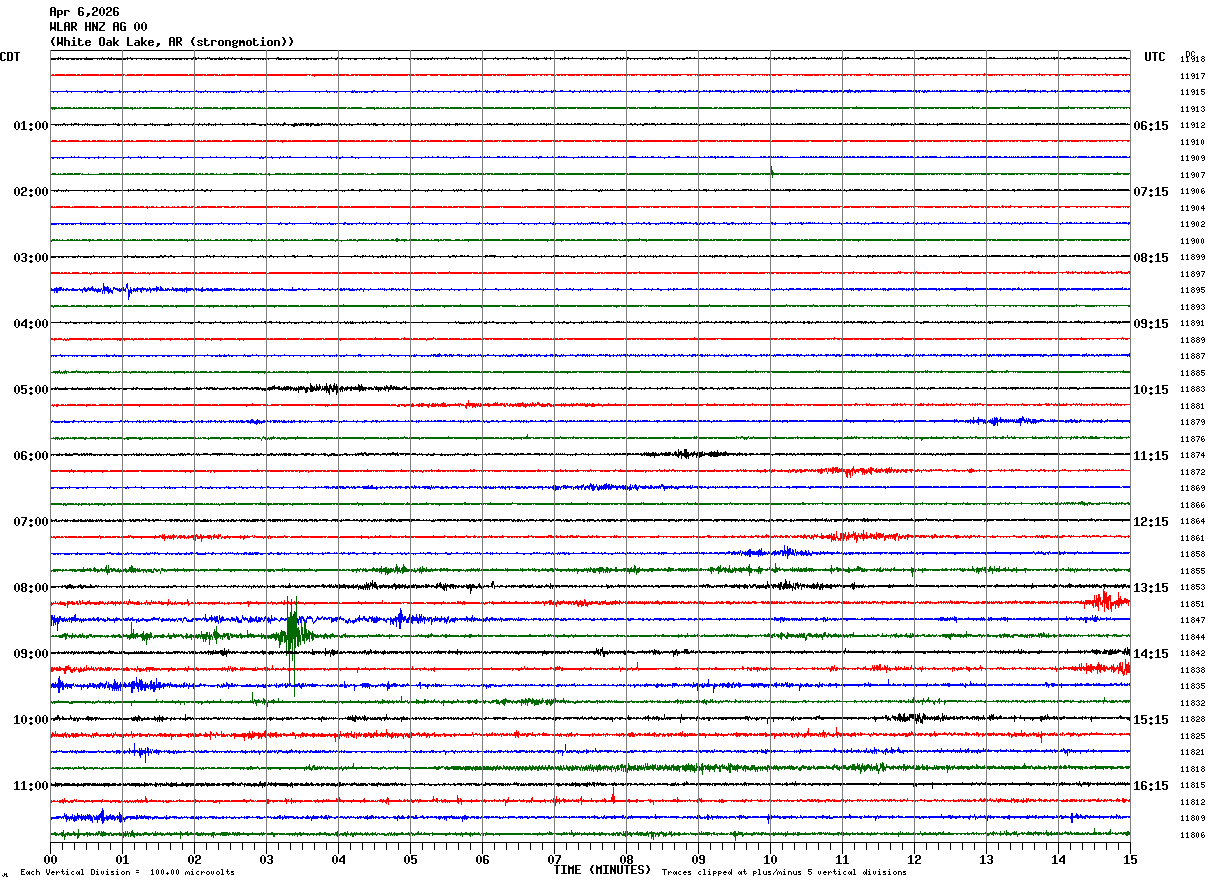1210x886 pixels.
Task: Click the DC offset value "11815"
Action: coord(1192,786)
